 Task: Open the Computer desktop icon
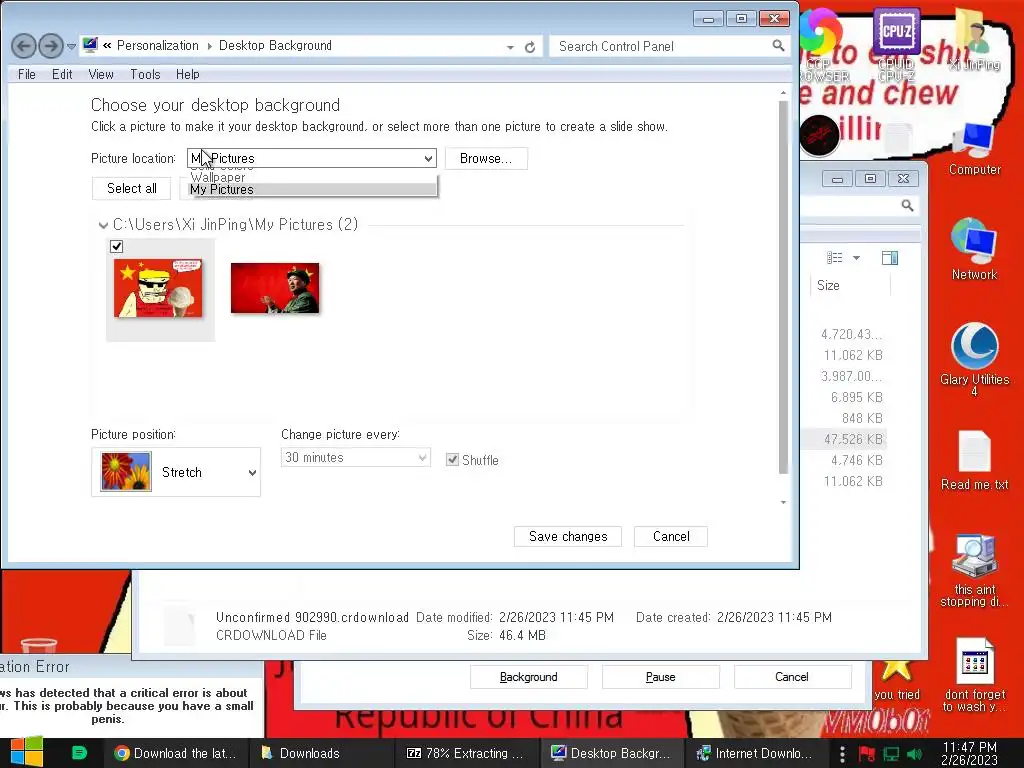974,149
